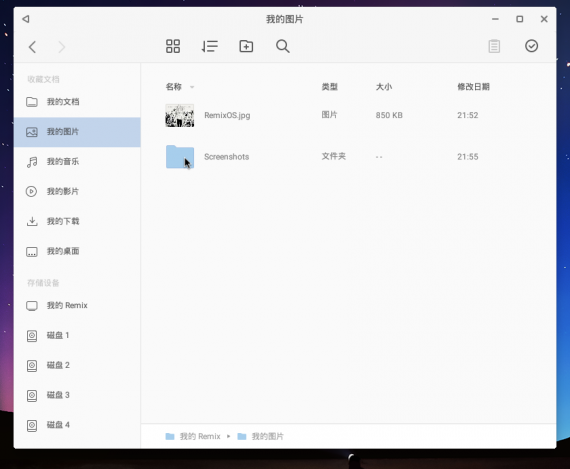Screen dimensions: 570x469
Task: Sort files by 类型 column
Action: 329,87
